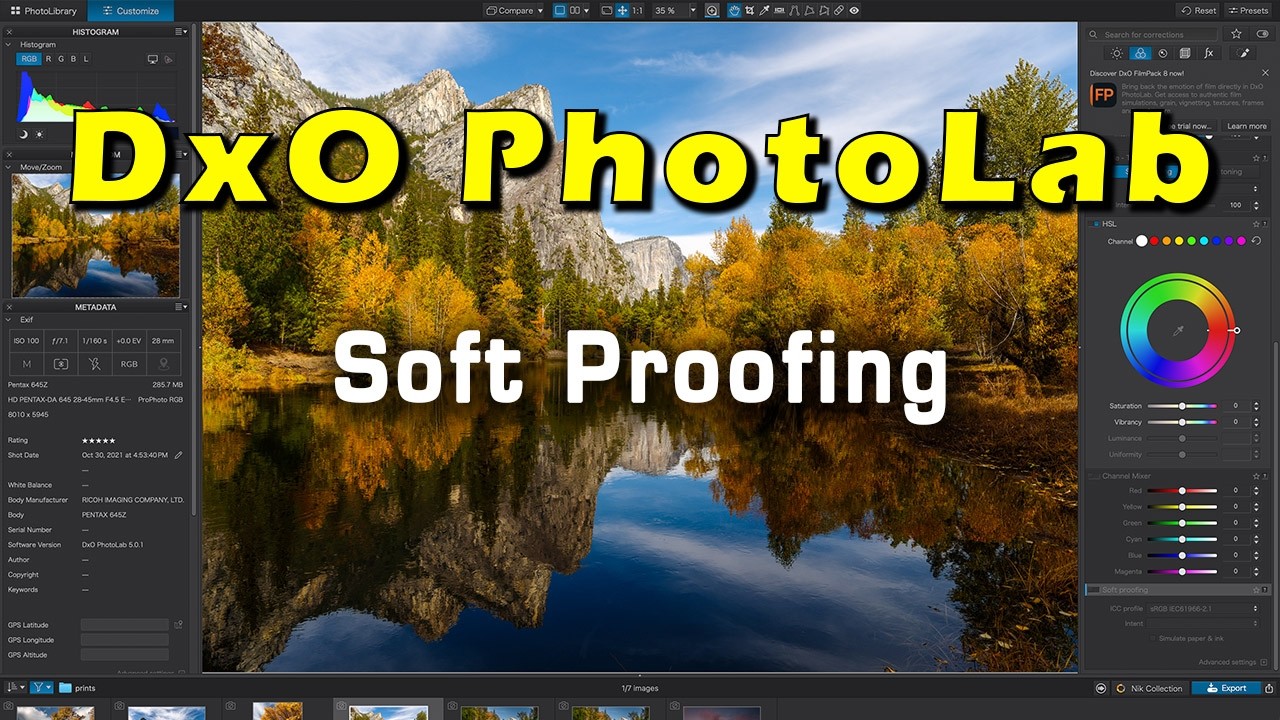Click the HSL color wheel eyedropper
The image size is (1280, 720).
click(x=1178, y=330)
